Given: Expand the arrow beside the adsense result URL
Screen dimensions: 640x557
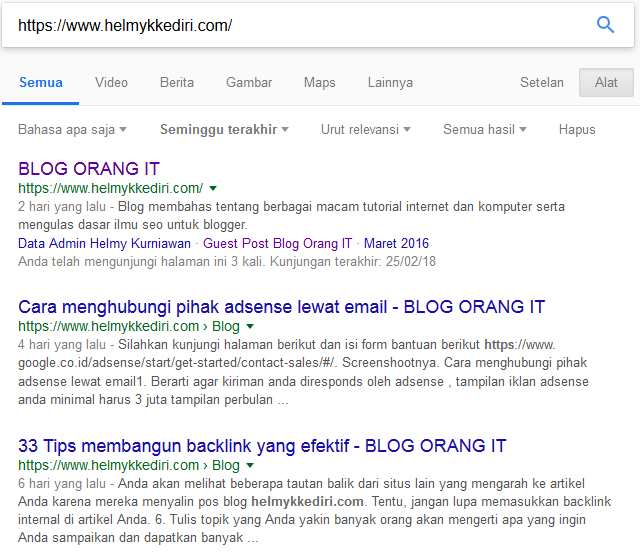Looking at the screenshot, I should 250,326.
